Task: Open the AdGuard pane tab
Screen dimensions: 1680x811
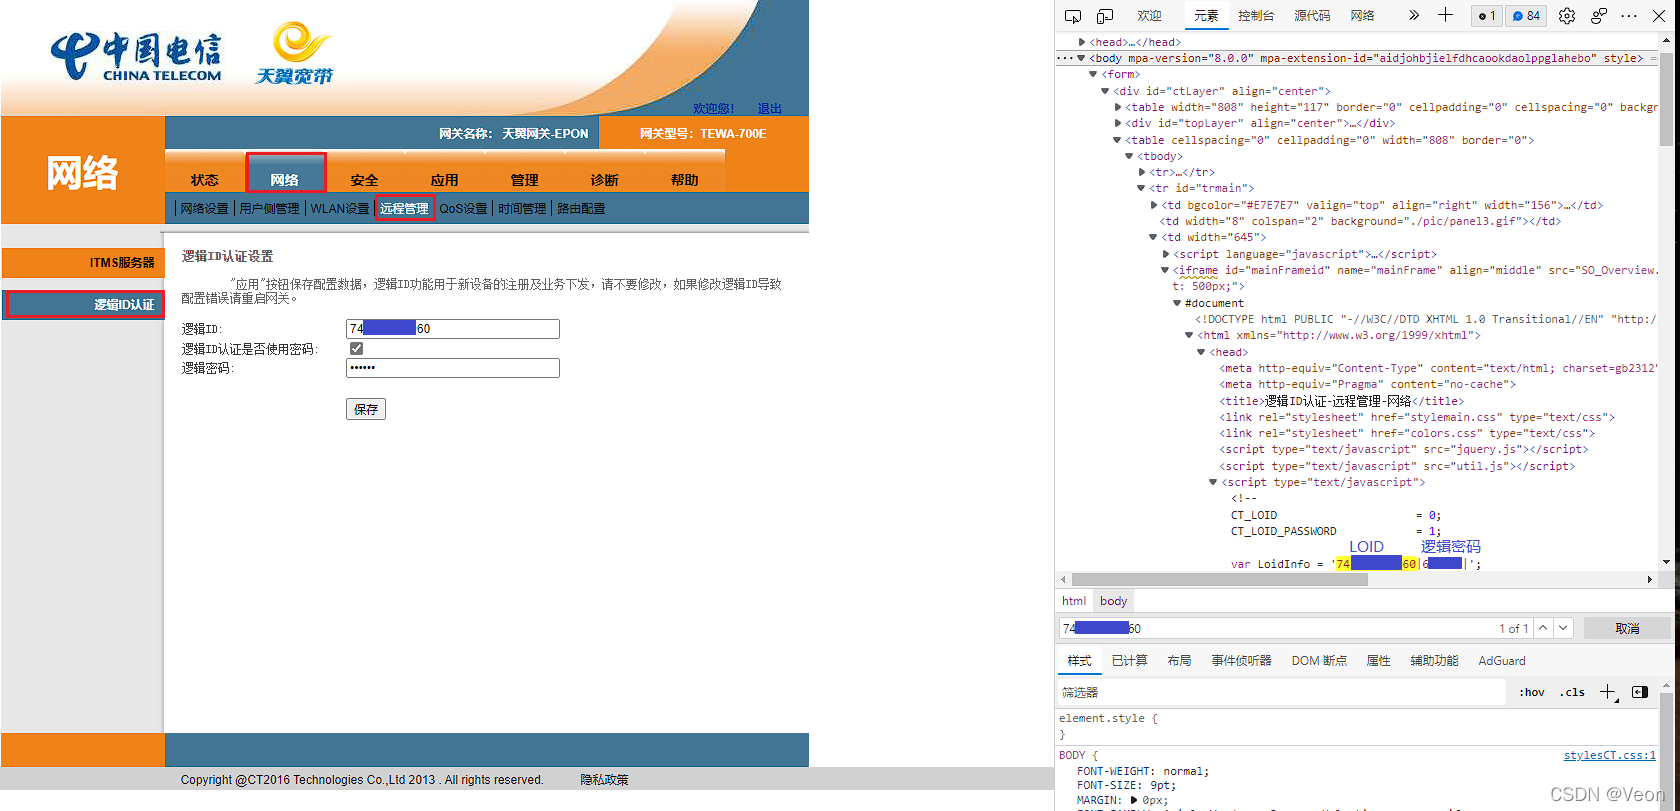Action: [x=1502, y=661]
